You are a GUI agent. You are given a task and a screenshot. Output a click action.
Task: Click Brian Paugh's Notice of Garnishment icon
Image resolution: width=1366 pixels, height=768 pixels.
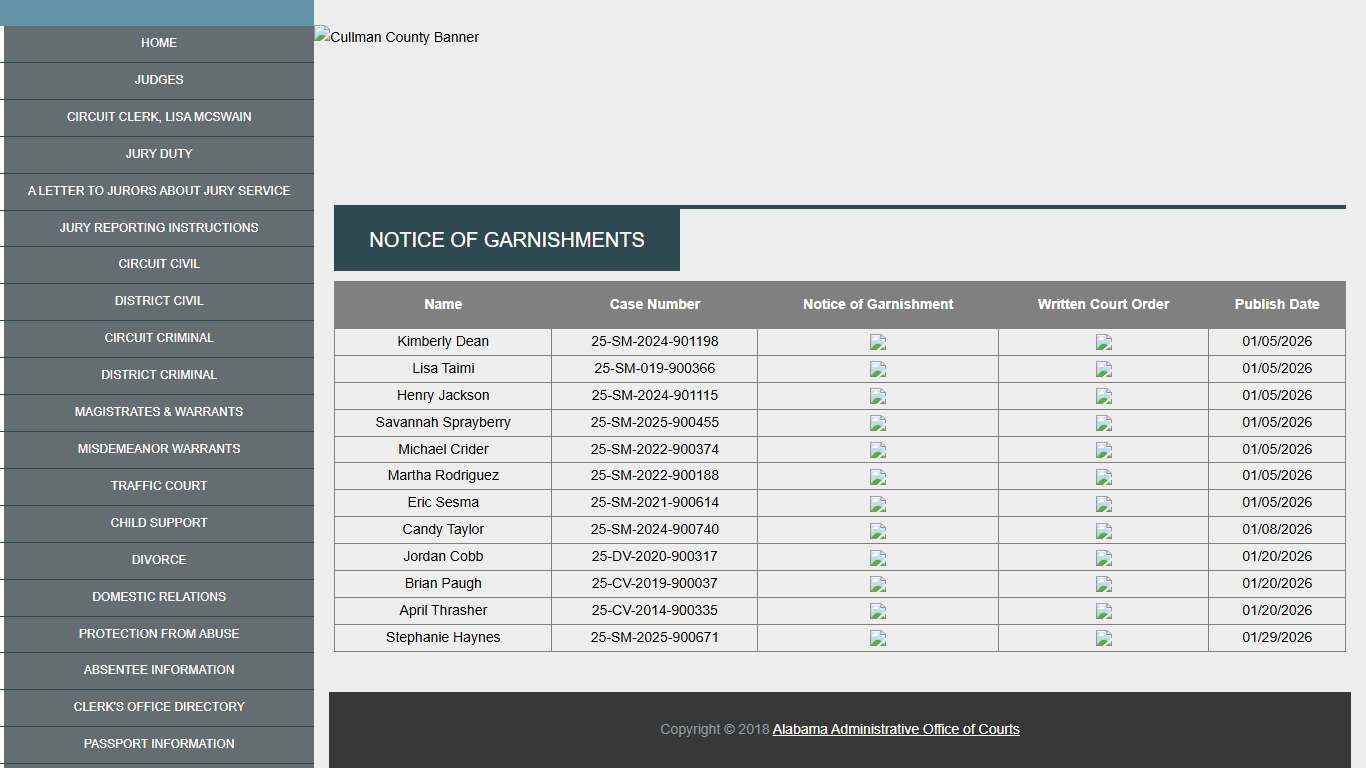coord(878,584)
